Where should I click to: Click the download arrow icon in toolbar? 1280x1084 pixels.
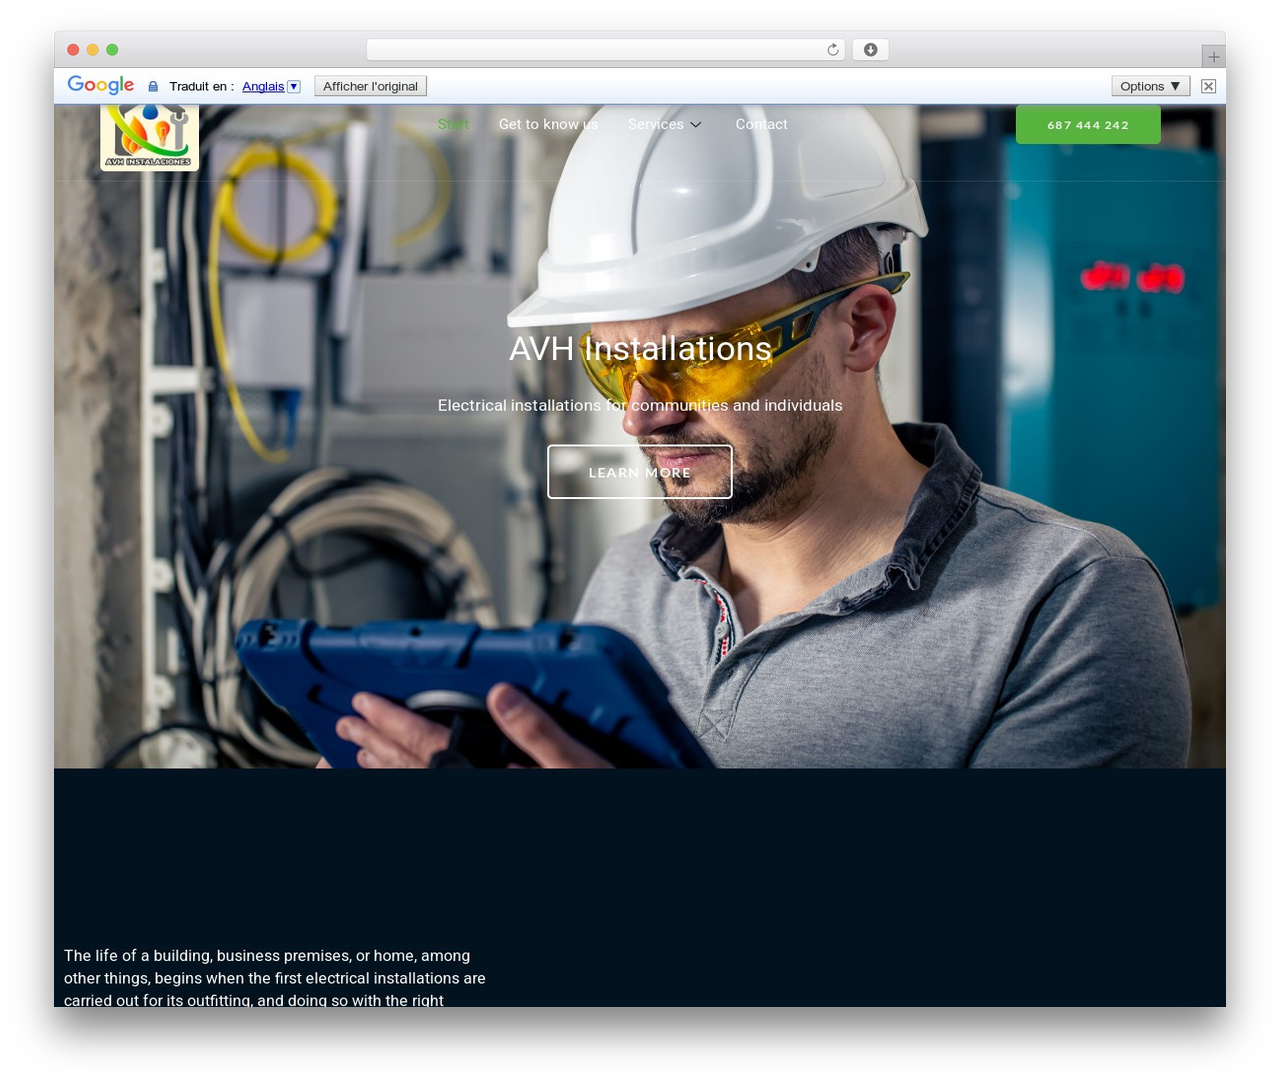pos(870,50)
